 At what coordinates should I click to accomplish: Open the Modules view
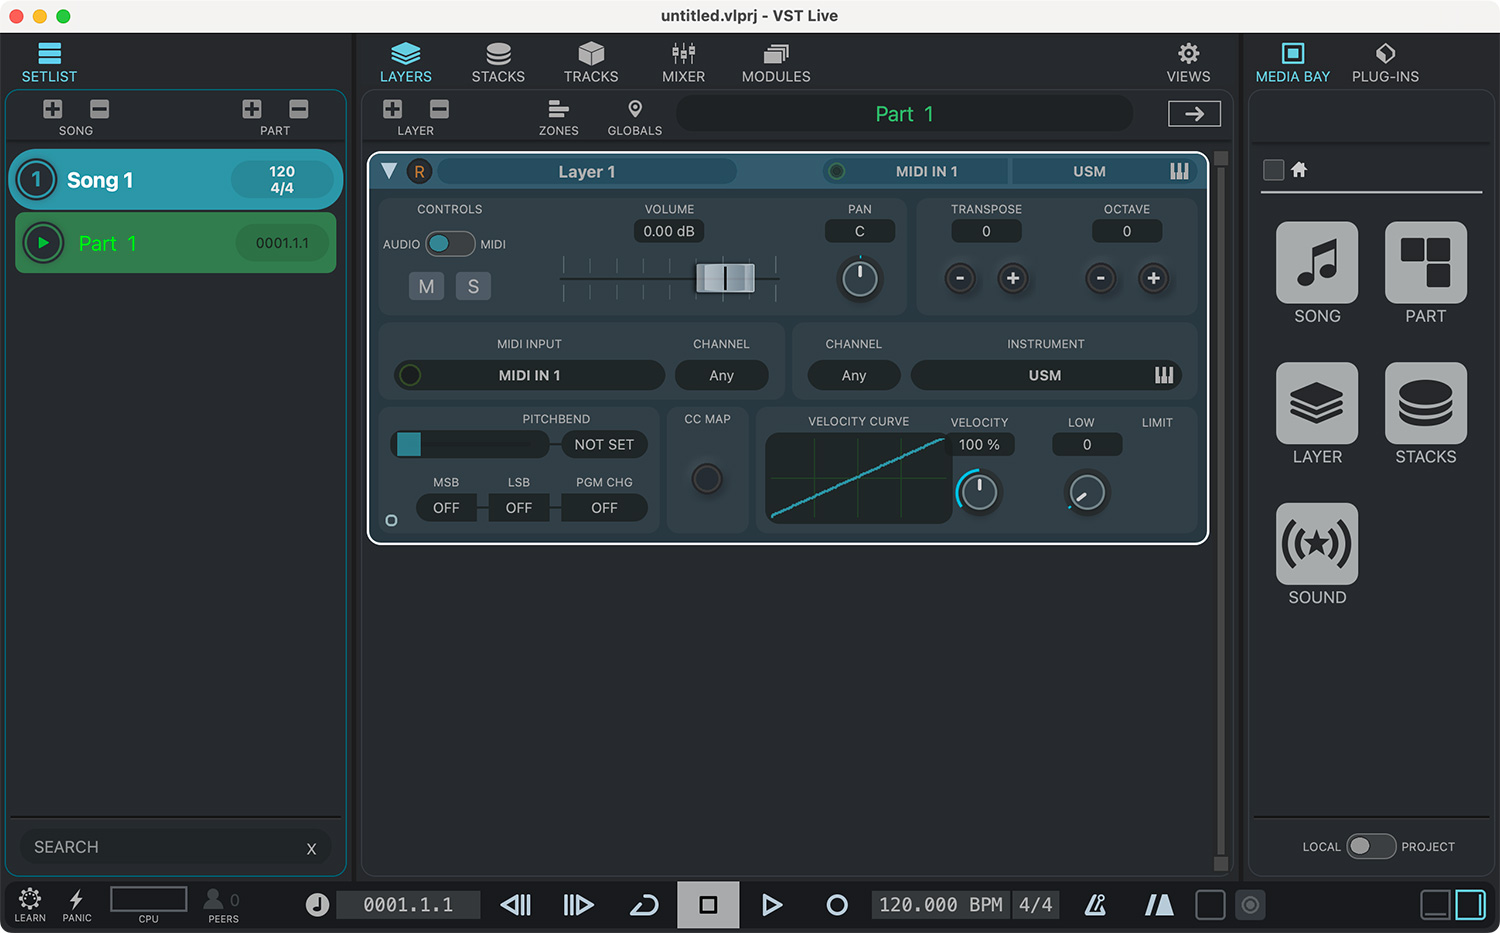tap(775, 60)
